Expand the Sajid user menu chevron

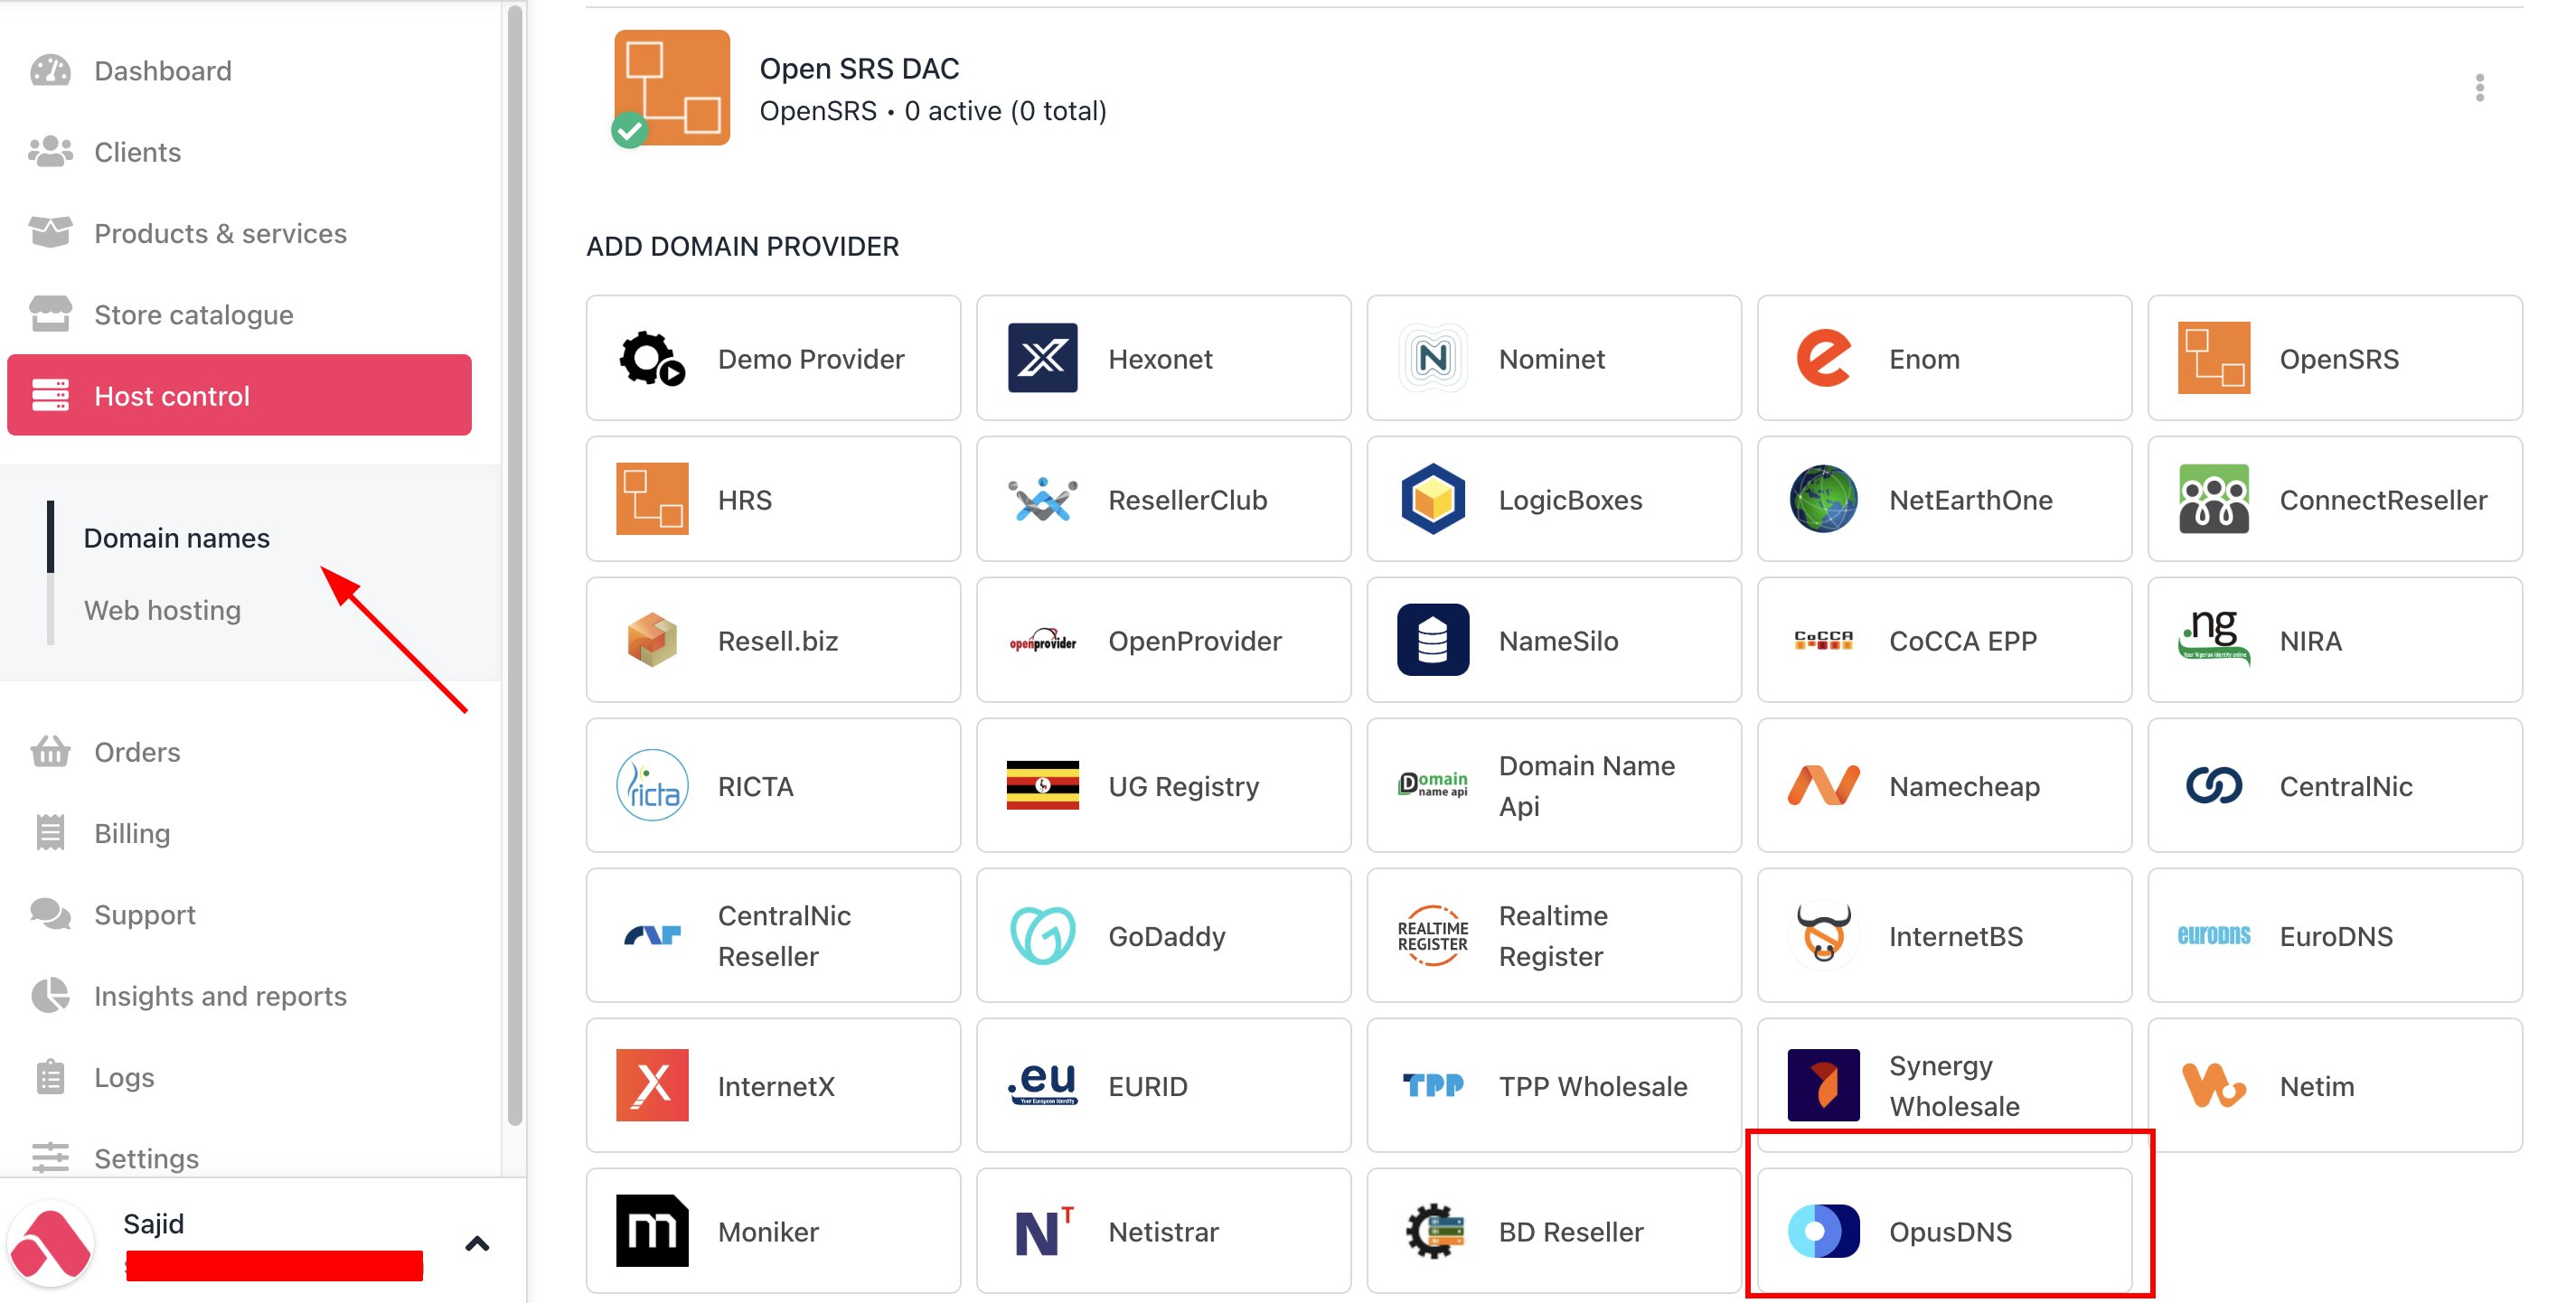click(477, 1243)
